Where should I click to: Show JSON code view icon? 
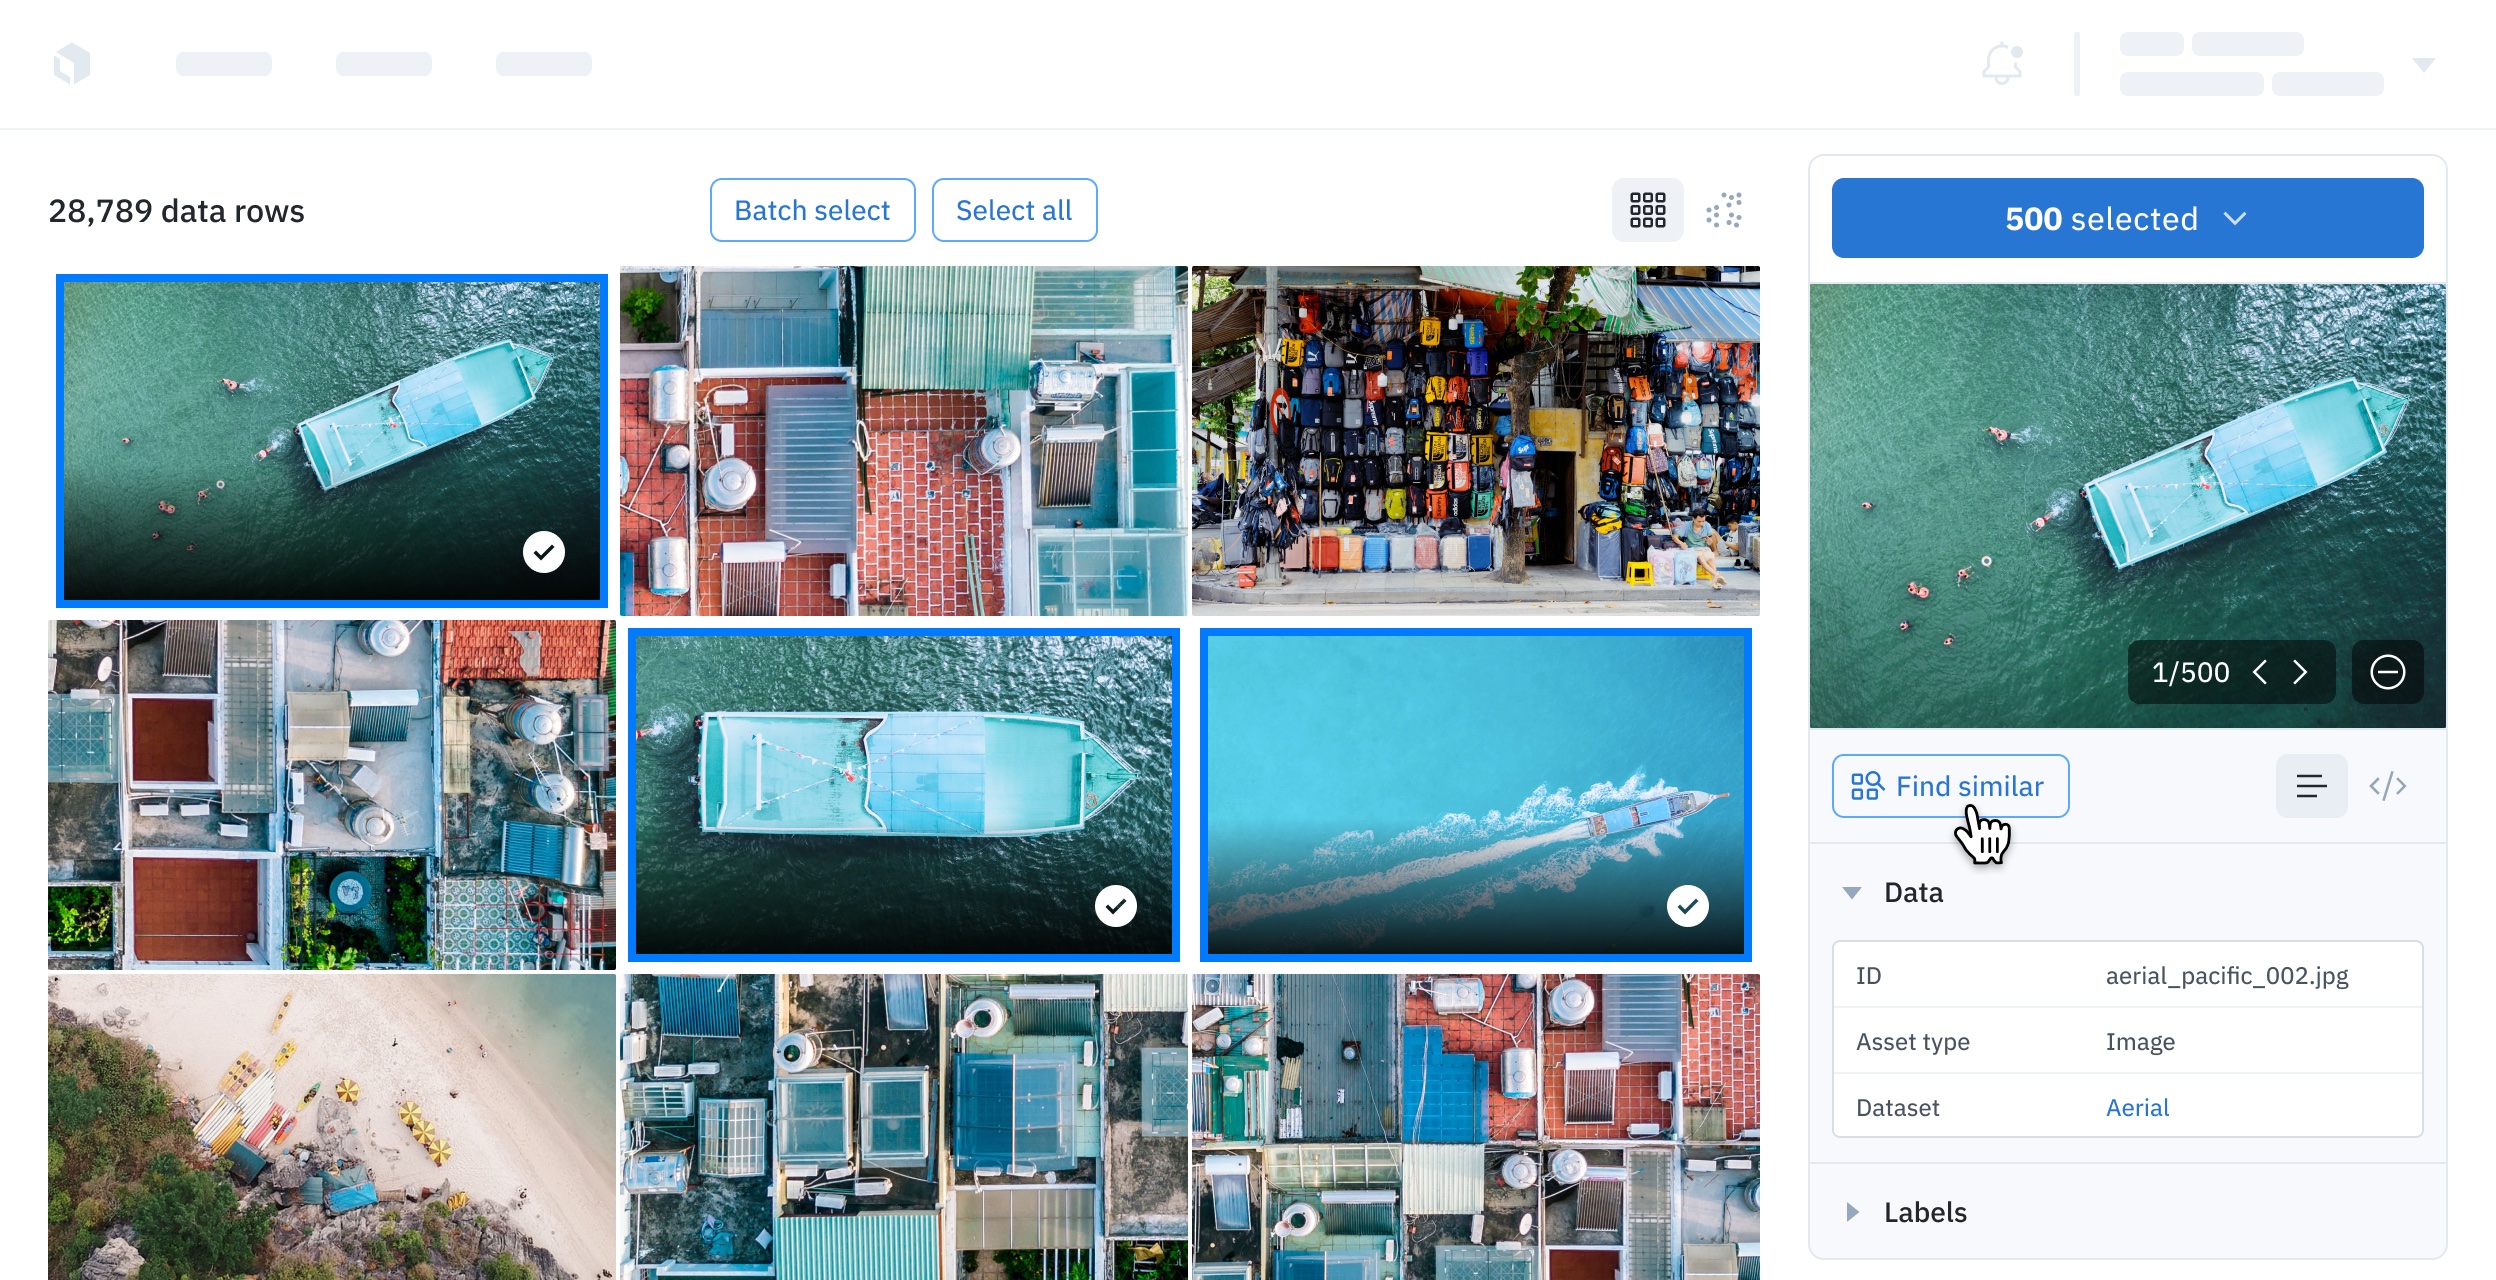2387,786
